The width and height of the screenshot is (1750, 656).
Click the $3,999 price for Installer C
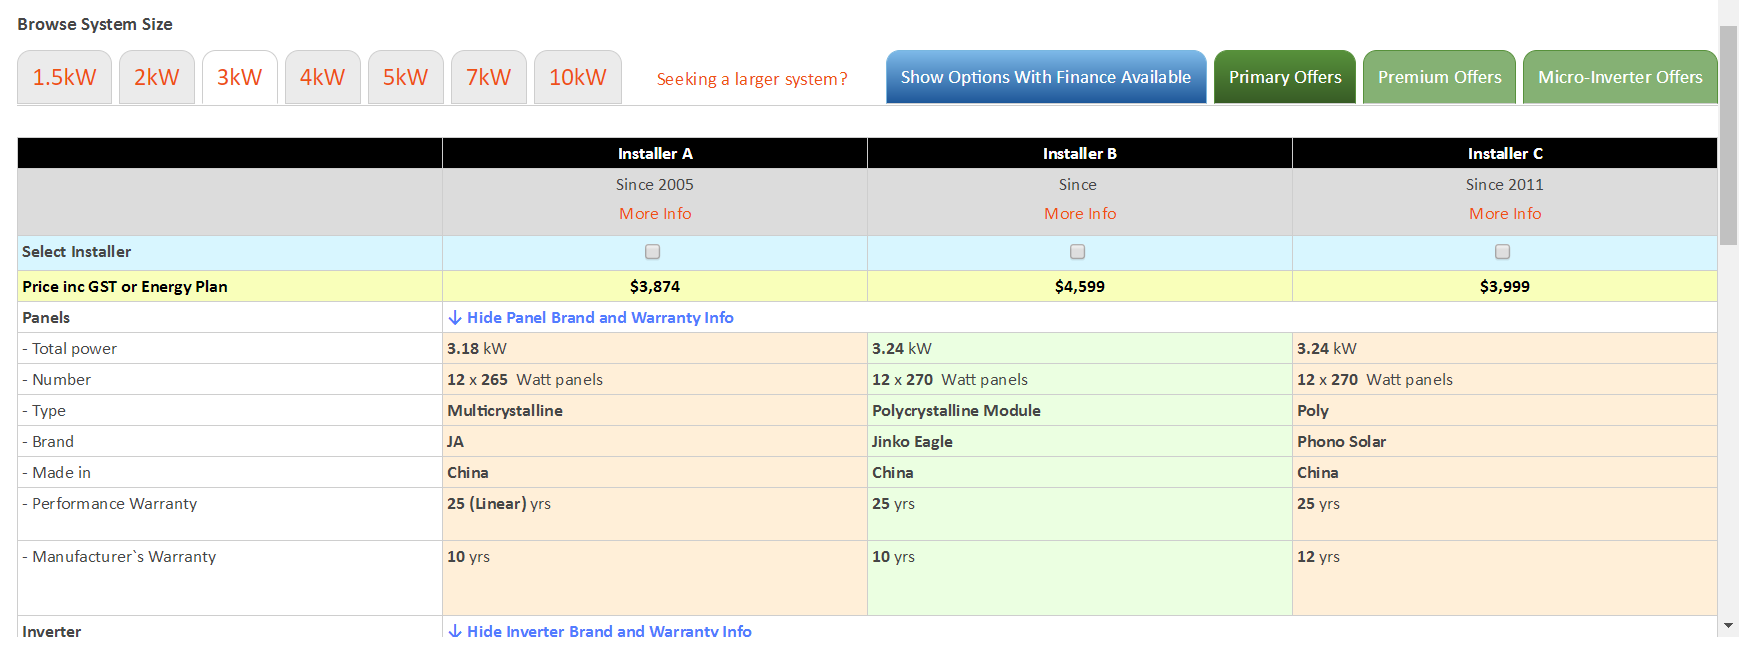tap(1505, 286)
